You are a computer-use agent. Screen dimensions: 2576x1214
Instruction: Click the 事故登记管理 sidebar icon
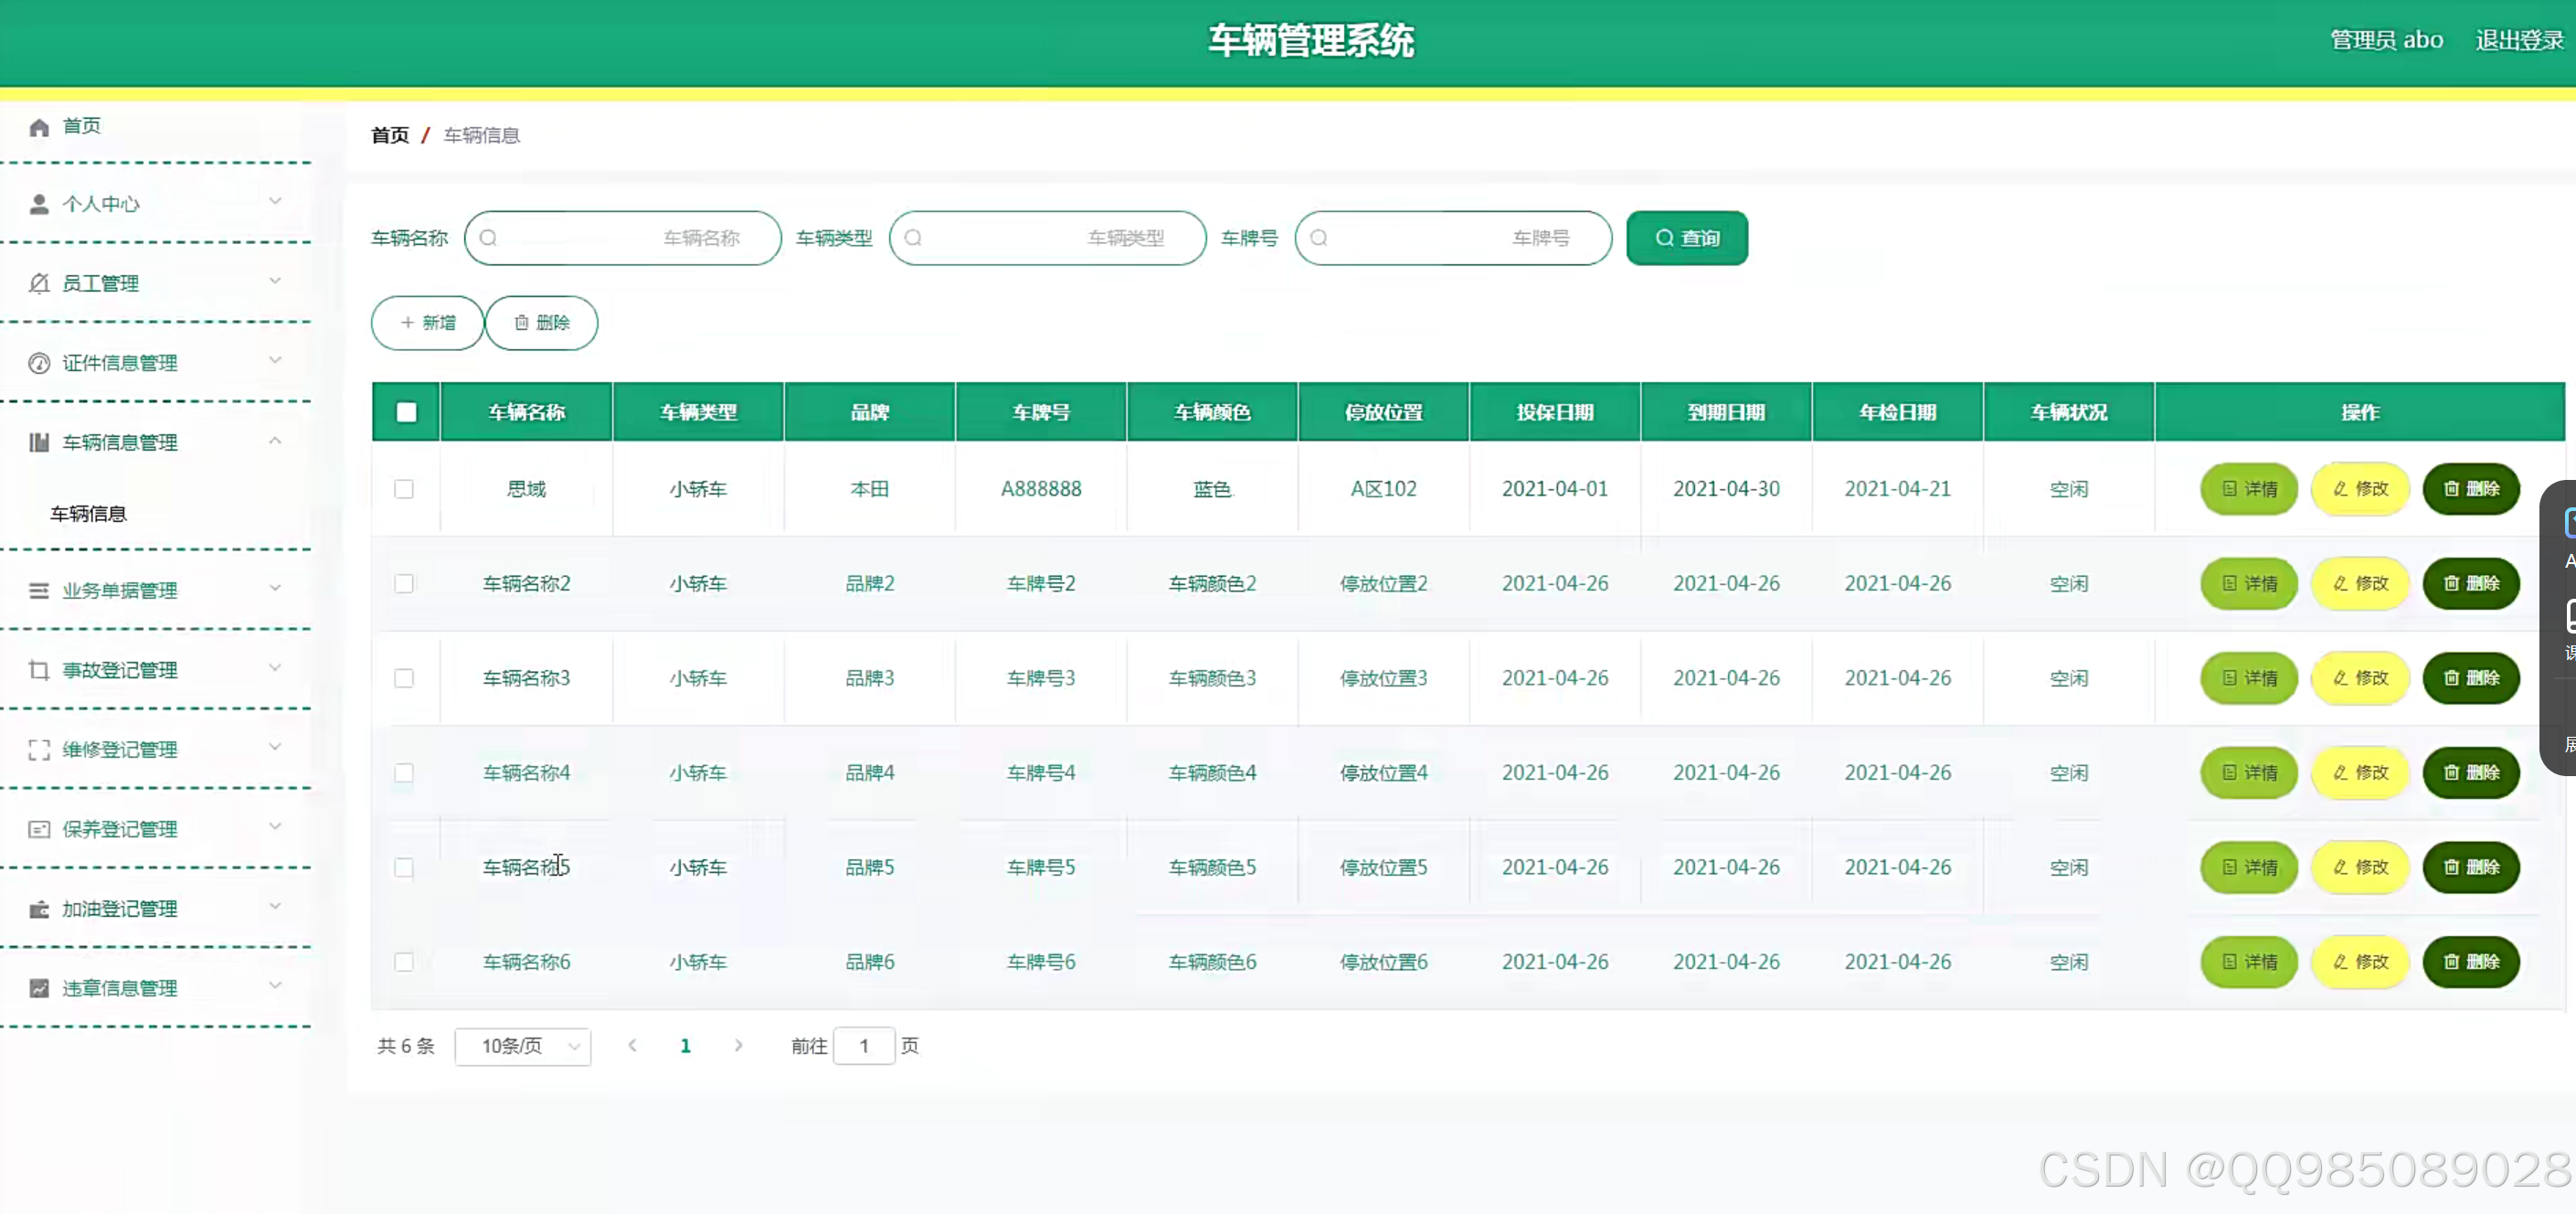coord(39,670)
